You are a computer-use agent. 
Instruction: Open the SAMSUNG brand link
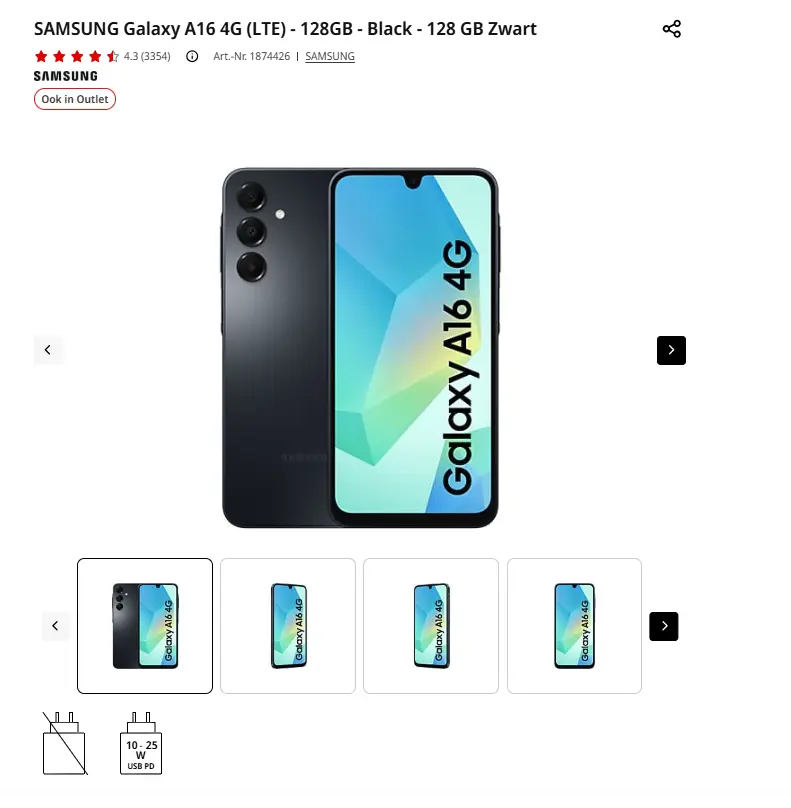330,56
